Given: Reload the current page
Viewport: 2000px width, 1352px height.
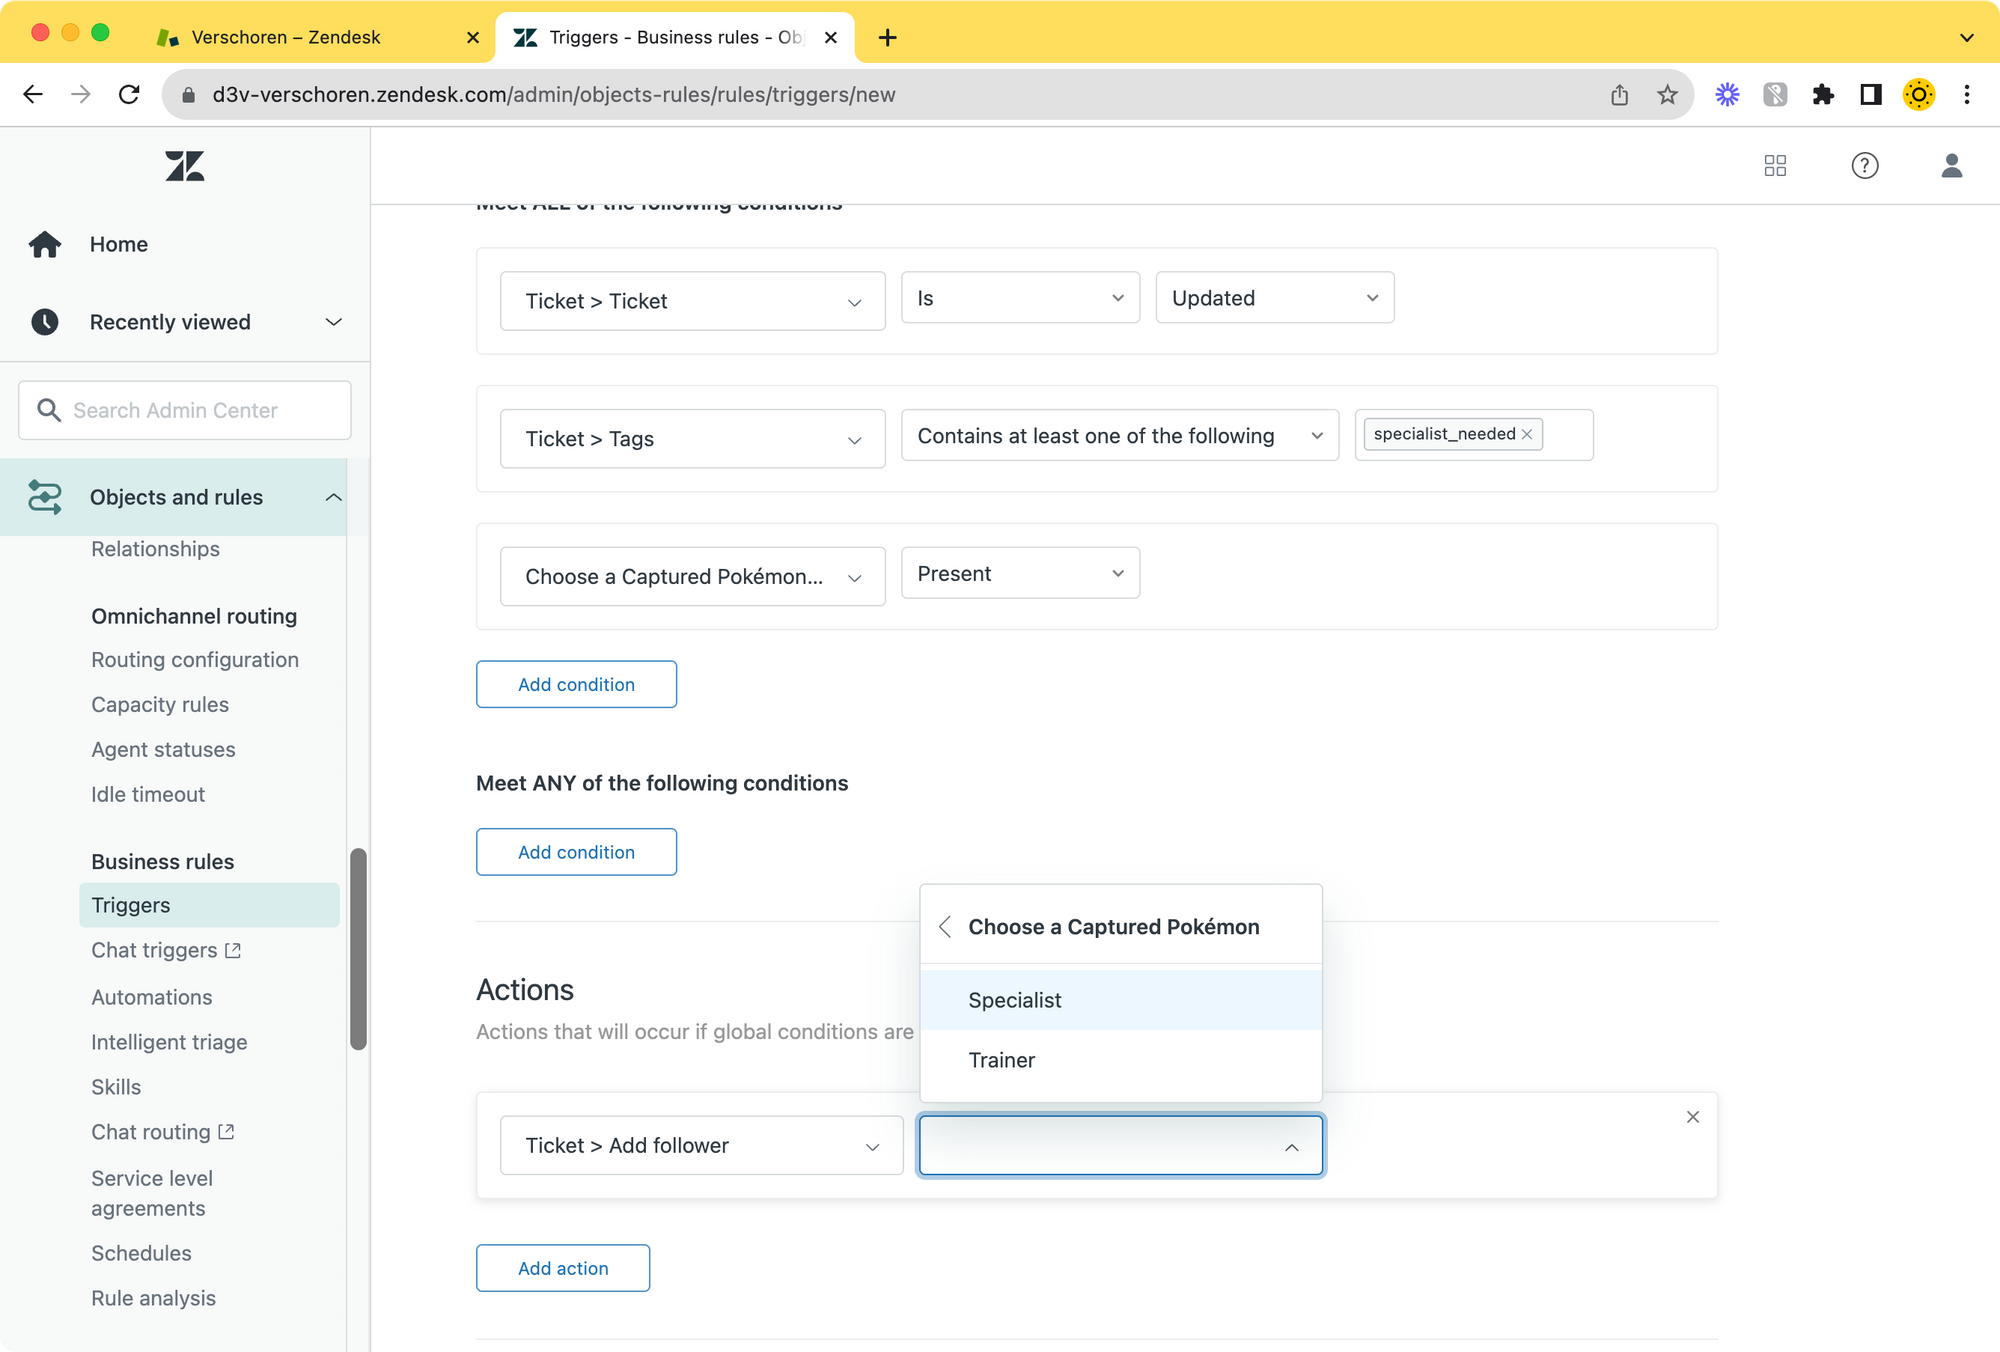Looking at the screenshot, I should click(x=129, y=95).
